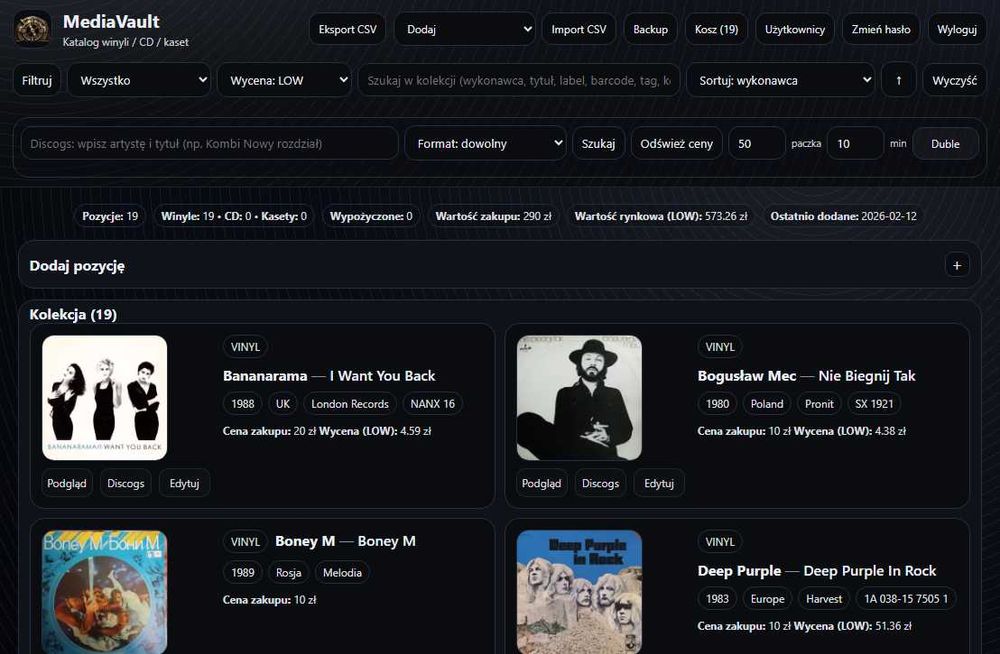Click Wyloguj to log out
The height and width of the screenshot is (654, 1000).
pyautogui.click(x=957, y=29)
